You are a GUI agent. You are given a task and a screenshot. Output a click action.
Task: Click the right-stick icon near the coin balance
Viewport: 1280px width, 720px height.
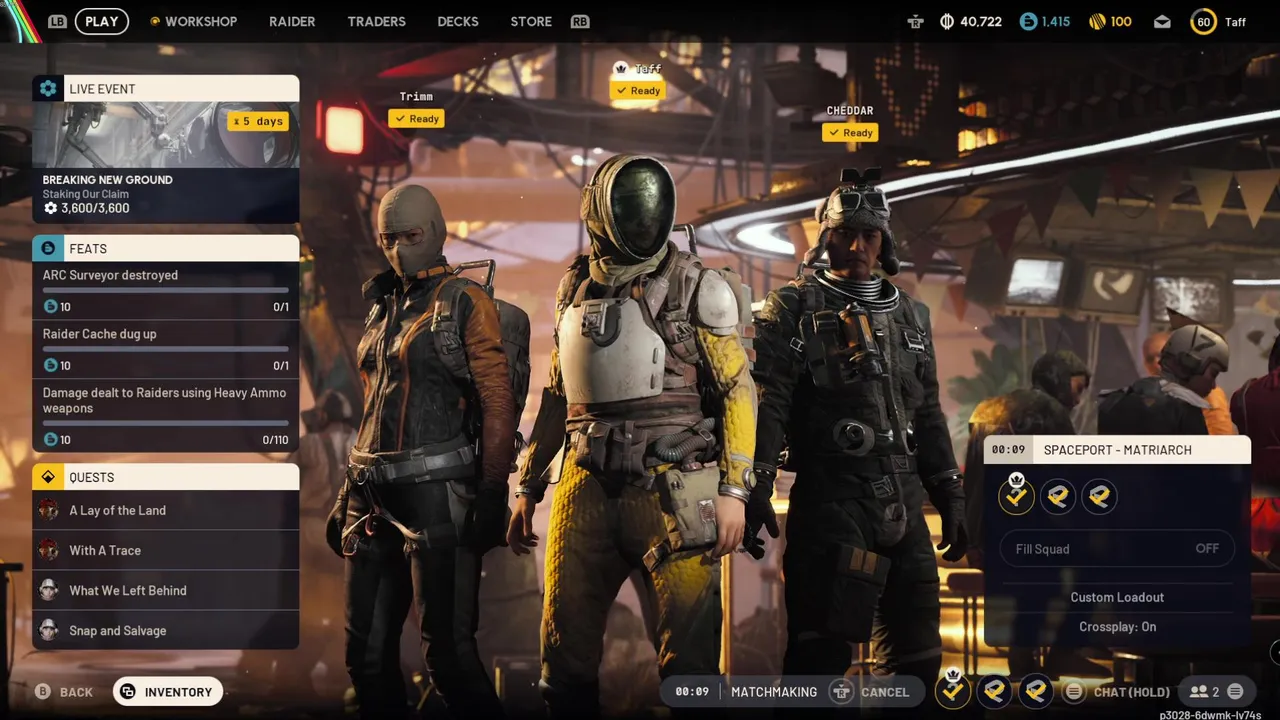click(x=915, y=21)
